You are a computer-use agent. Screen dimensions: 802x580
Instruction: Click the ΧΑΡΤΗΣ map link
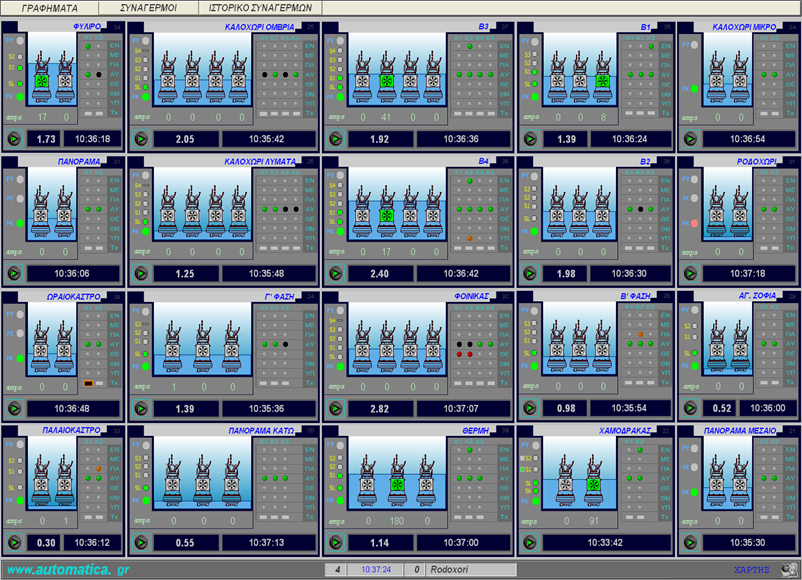pyautogui.click(x=751, y=568)
